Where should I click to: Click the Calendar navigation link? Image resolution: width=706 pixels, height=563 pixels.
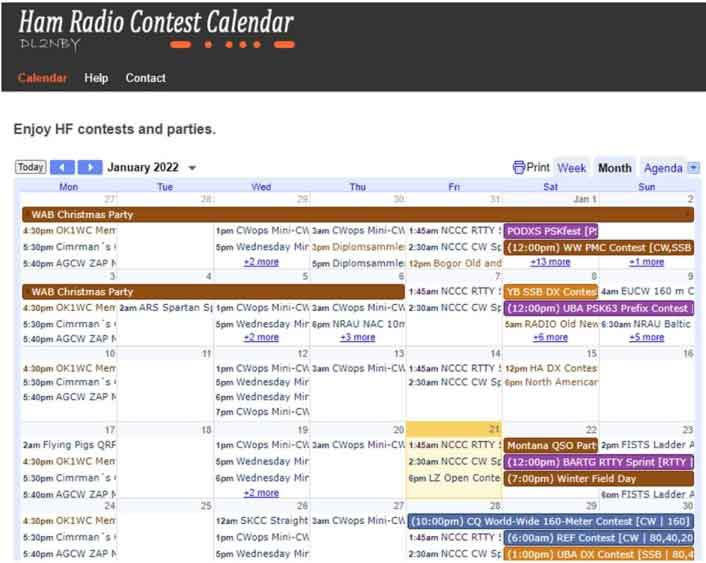point(42,78)
